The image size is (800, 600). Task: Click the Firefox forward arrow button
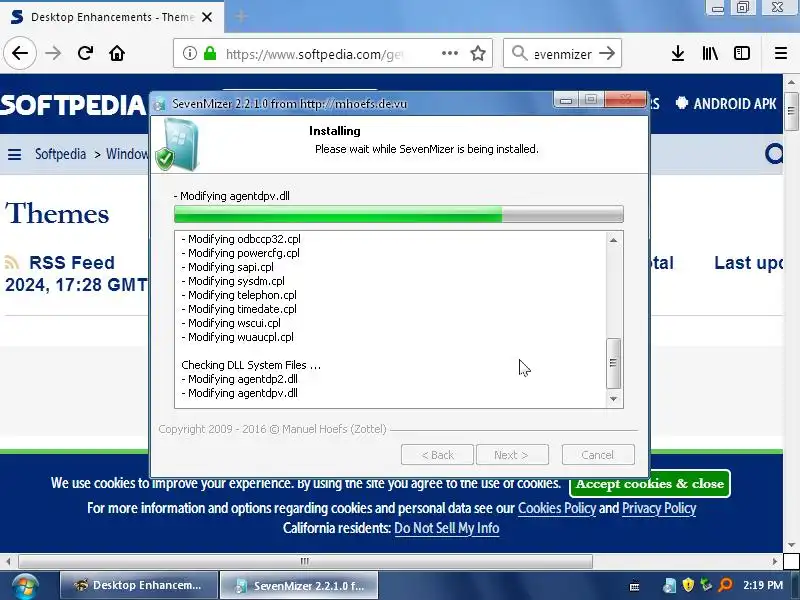click(53, 53)
